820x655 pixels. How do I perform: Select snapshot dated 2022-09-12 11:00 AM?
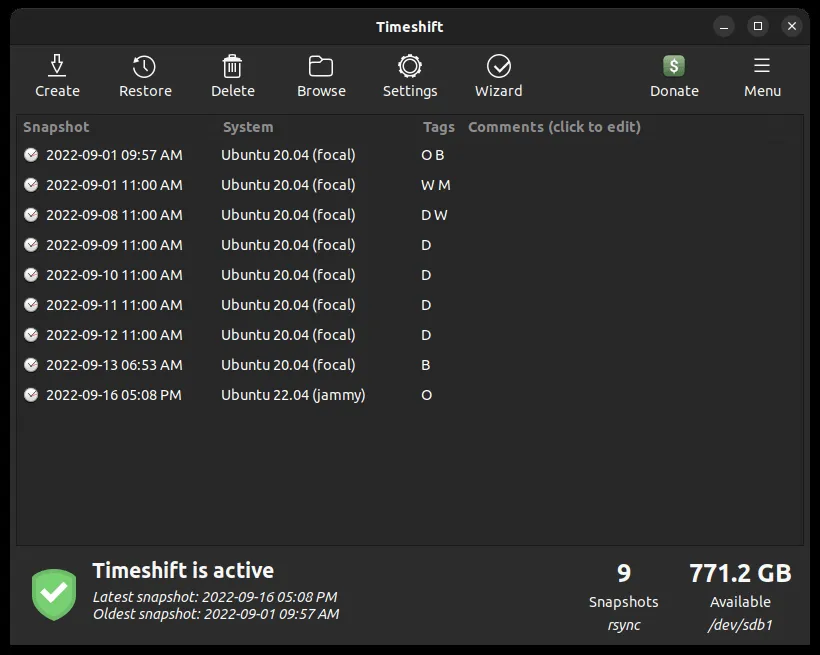coord(115,335)
